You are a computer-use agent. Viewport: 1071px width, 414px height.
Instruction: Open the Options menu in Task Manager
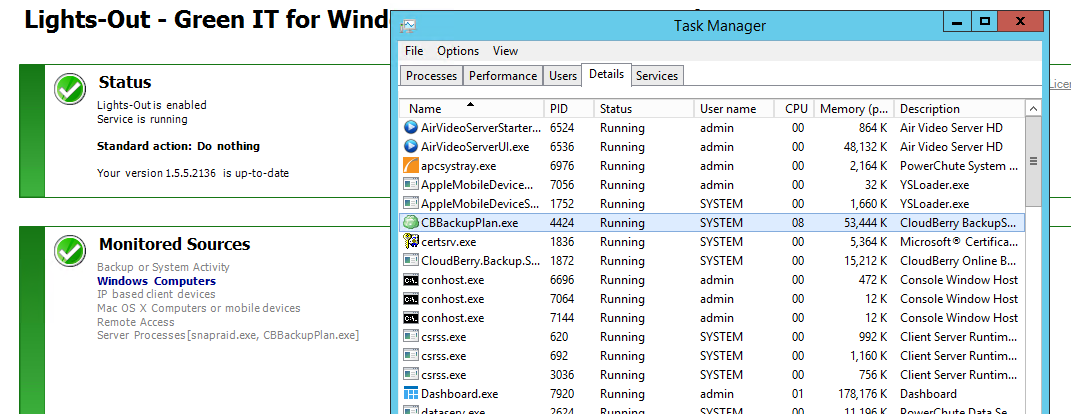[x=458, y=51]
